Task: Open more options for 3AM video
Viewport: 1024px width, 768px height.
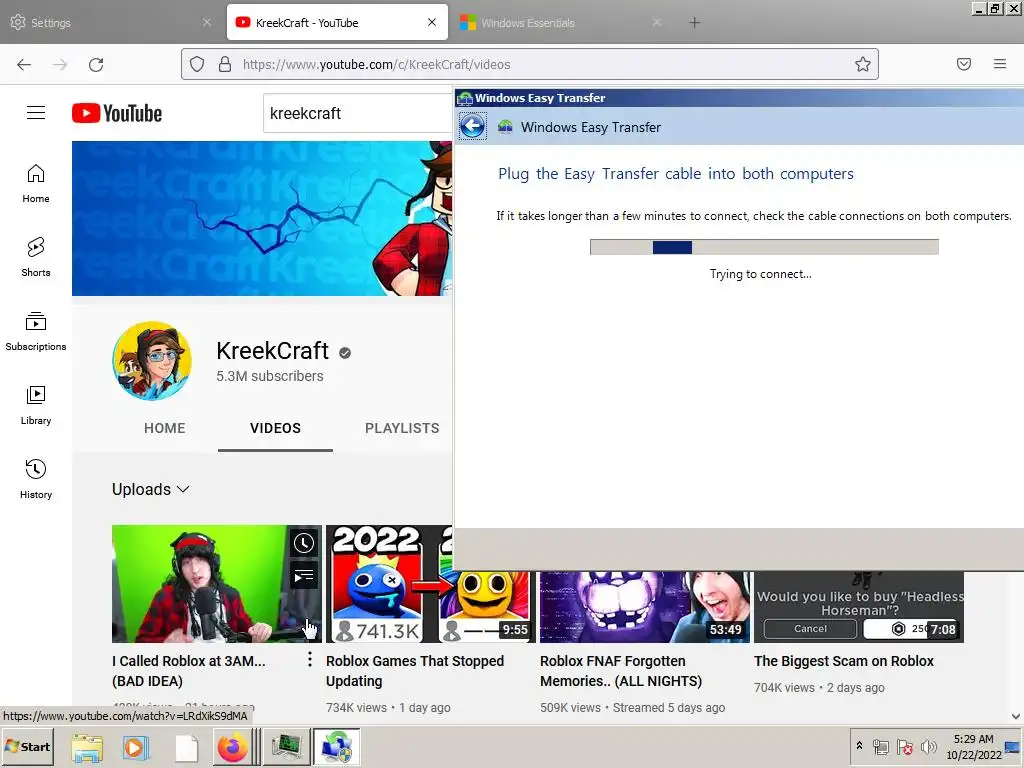Action: pos(310,660)
